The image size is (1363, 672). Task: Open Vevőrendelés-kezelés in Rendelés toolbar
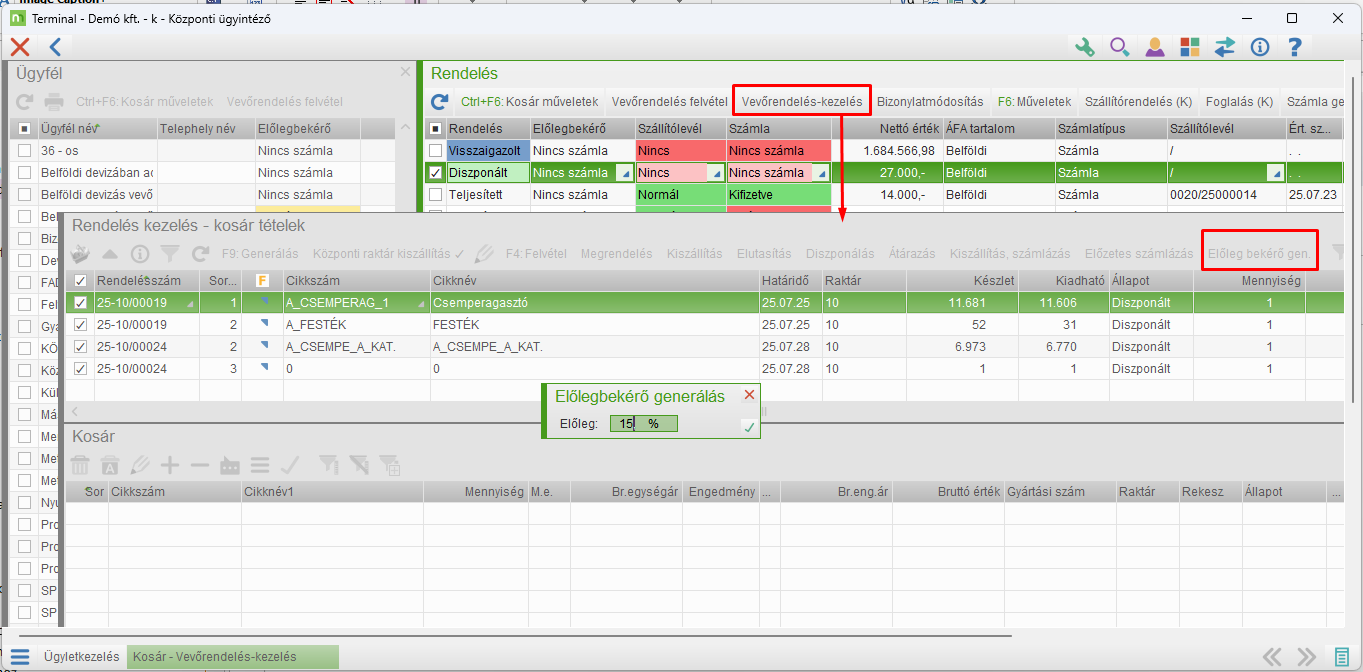tap(802, 102)
